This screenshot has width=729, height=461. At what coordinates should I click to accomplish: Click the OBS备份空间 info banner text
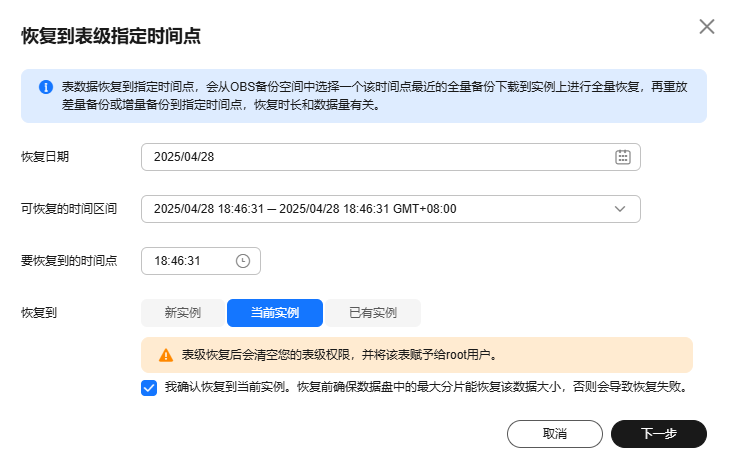[374, 96]
